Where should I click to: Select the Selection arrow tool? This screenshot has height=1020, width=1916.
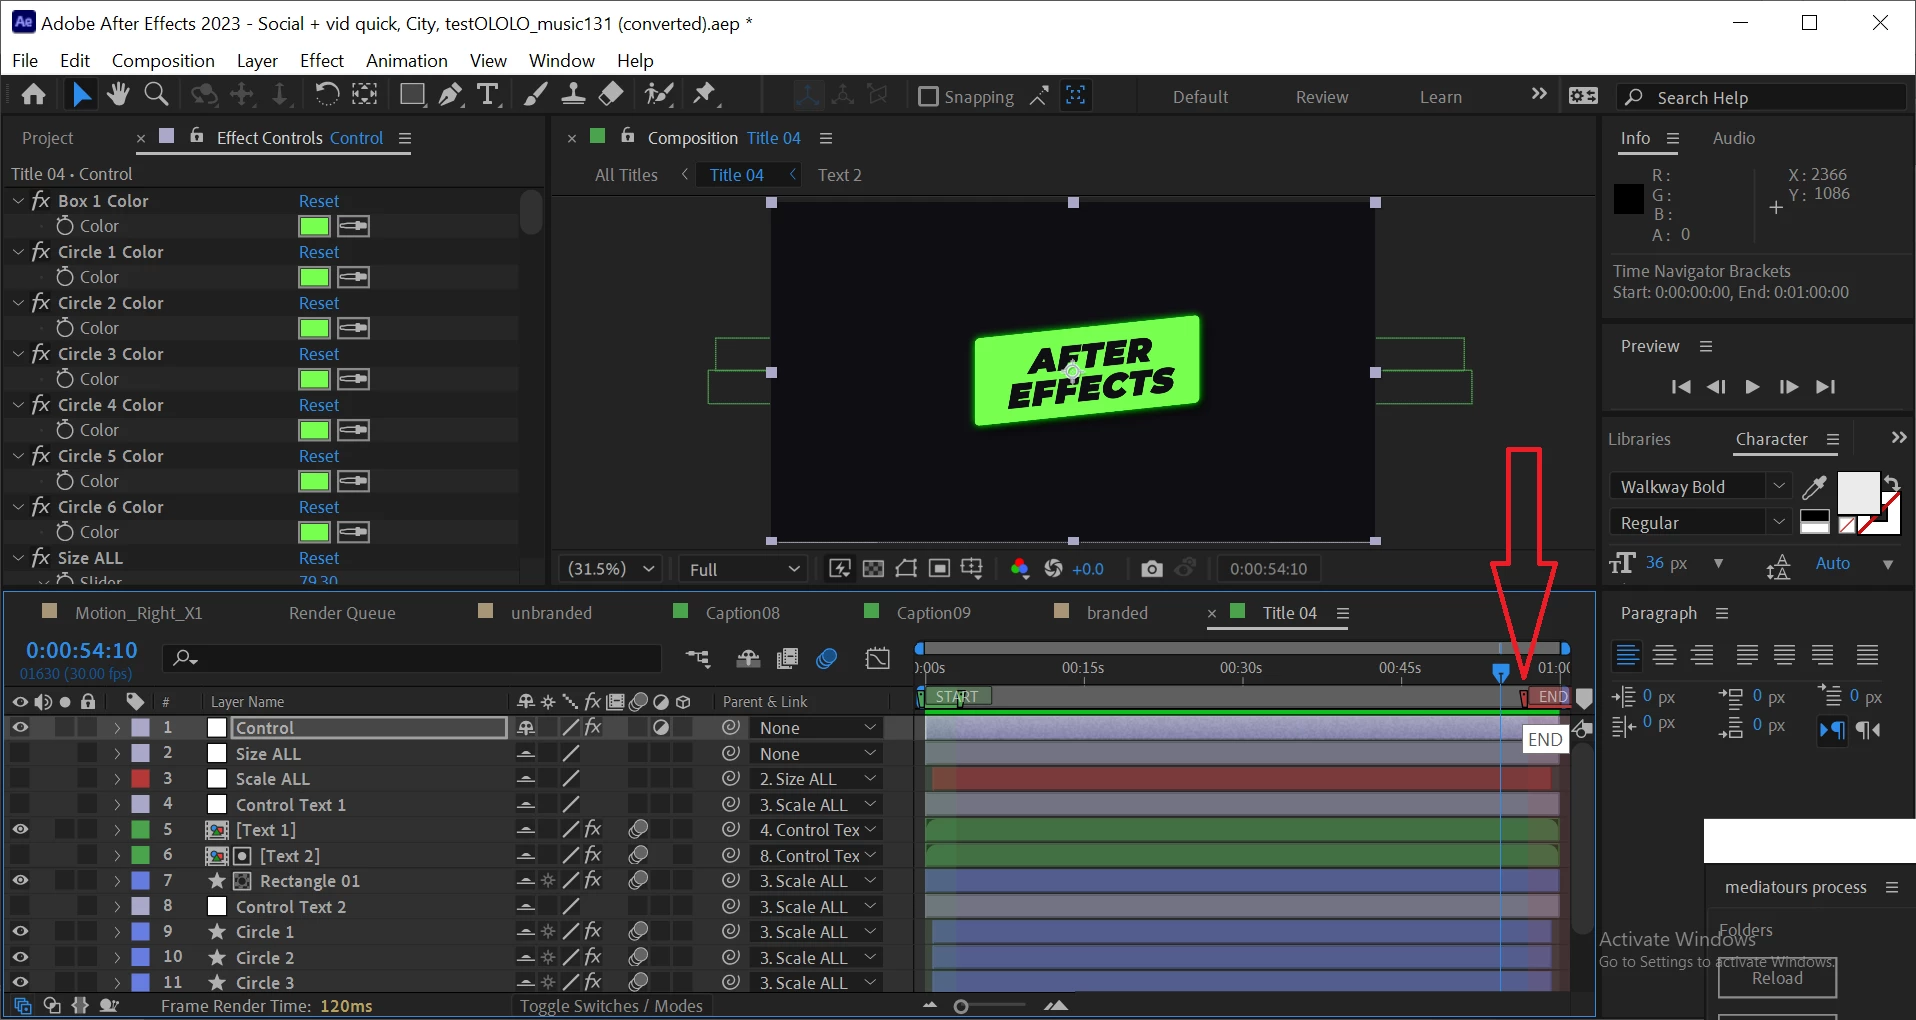(x=81, y=95)
